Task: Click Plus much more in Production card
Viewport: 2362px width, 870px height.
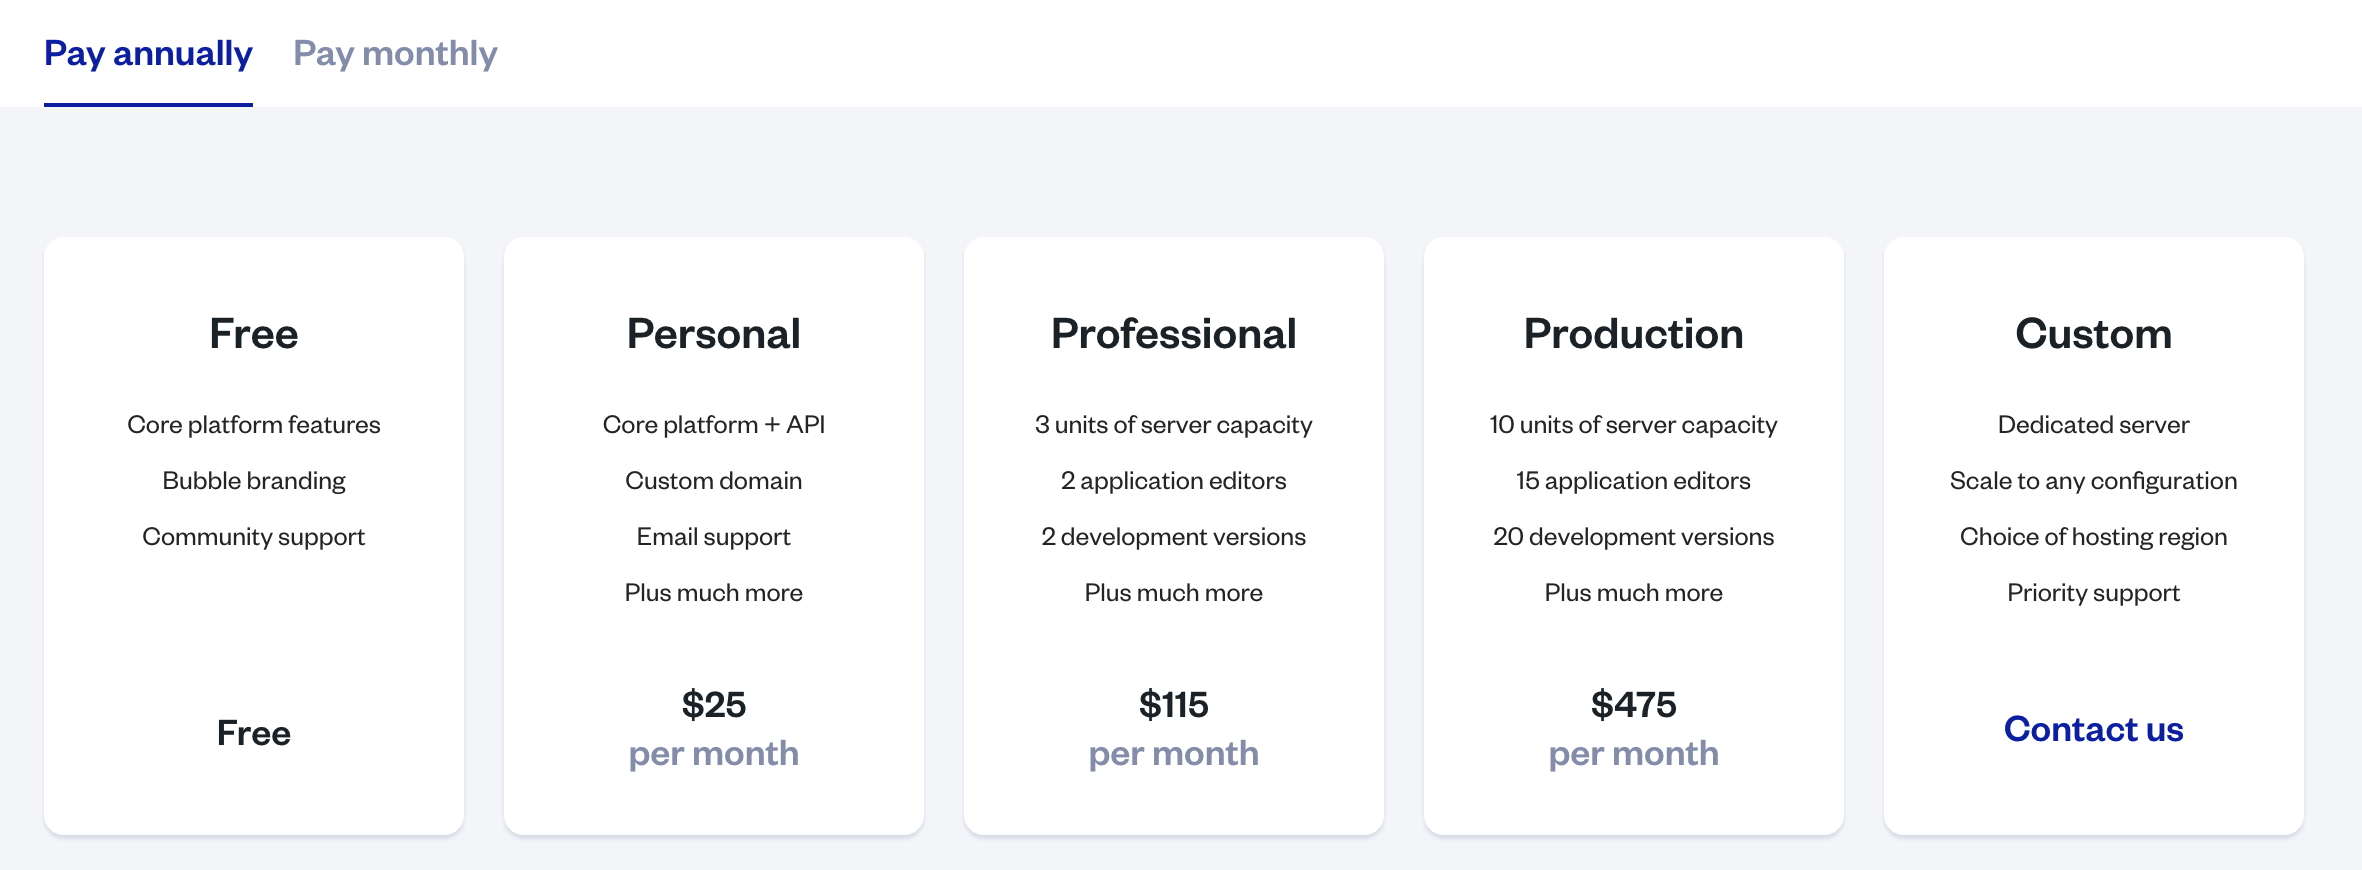Action: [x=1633, y=593]
